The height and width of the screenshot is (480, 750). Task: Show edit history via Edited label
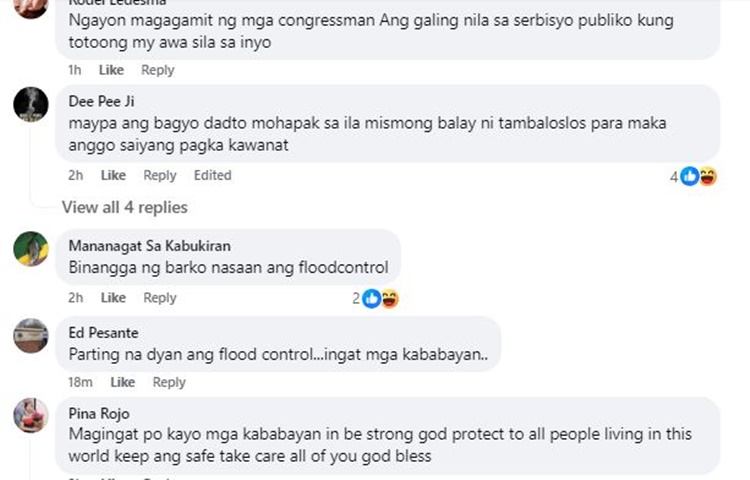212,175
